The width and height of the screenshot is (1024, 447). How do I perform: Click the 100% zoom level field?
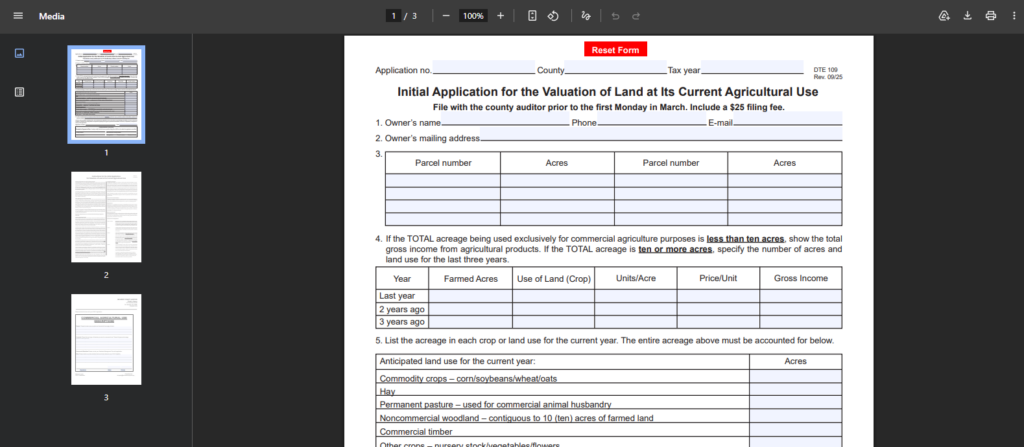click(473, 16)
